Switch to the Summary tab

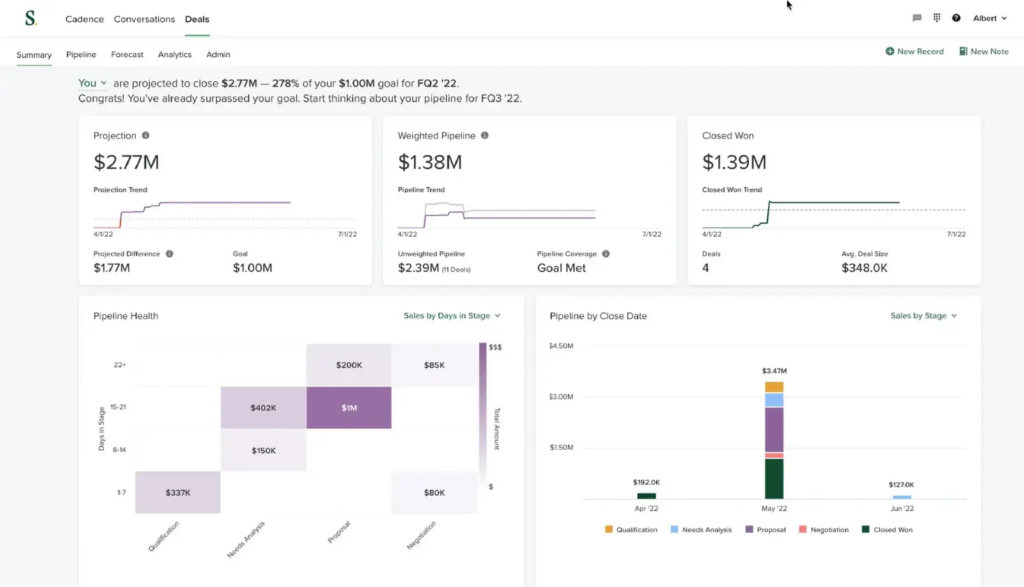click(34, 55)
